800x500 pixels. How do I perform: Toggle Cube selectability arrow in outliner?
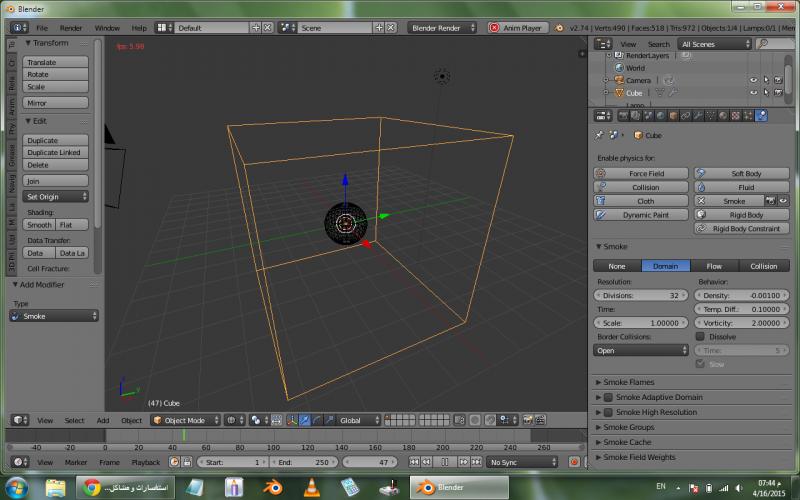coord(766,93)
